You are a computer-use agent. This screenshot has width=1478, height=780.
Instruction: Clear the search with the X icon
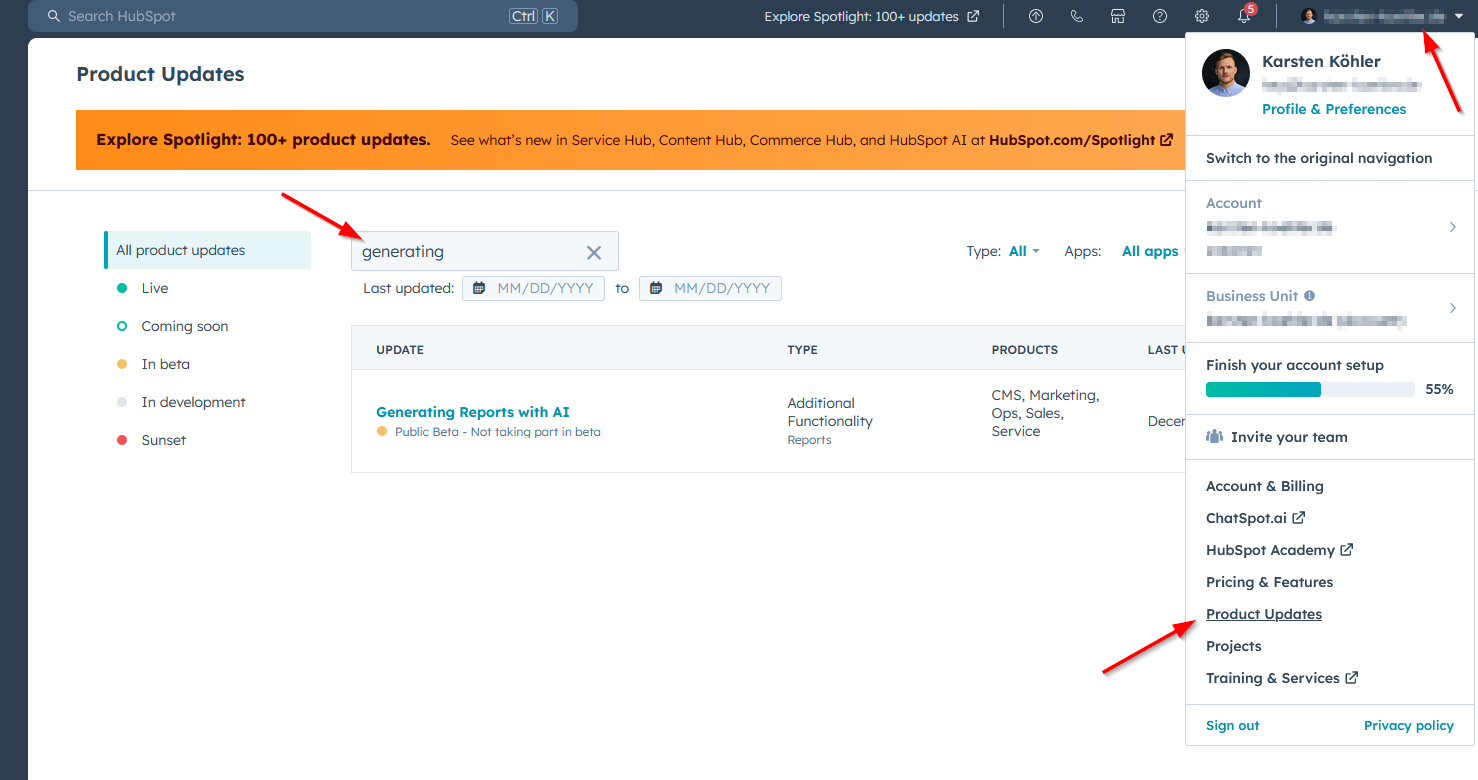click(x=593, y=252)
